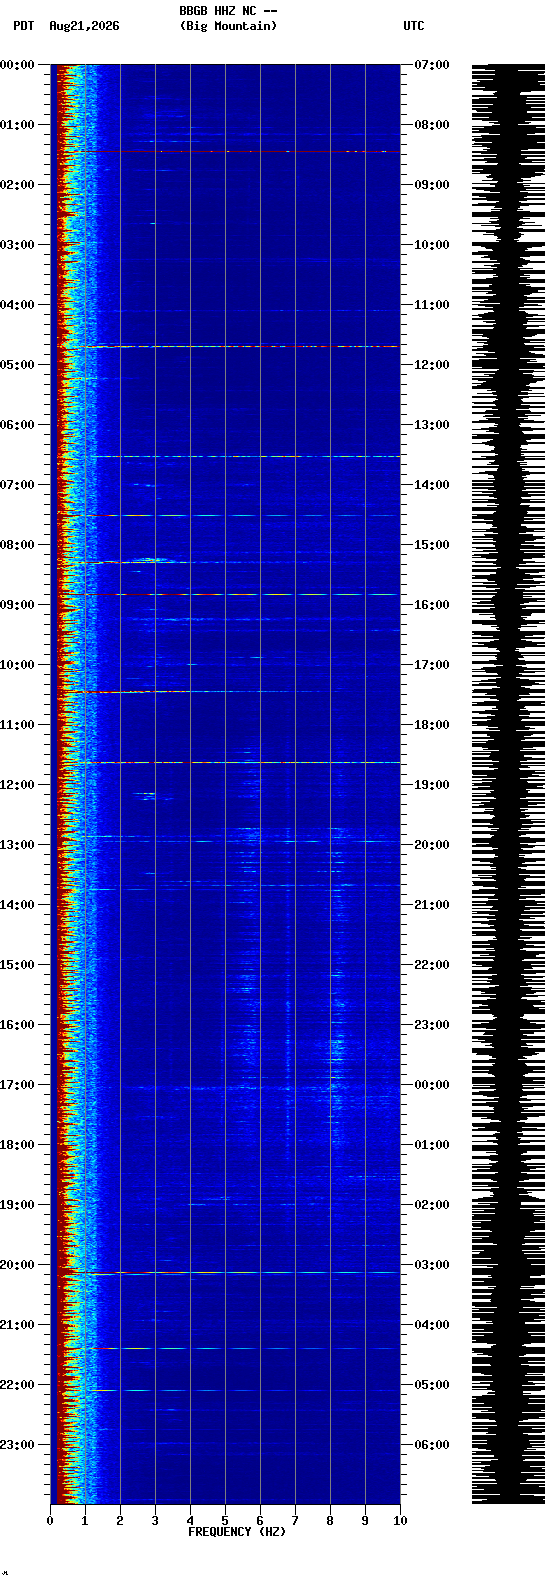Click the date 'Aug21,2026'
Screen dimensions: 552x1584
(x=84, y=26)
